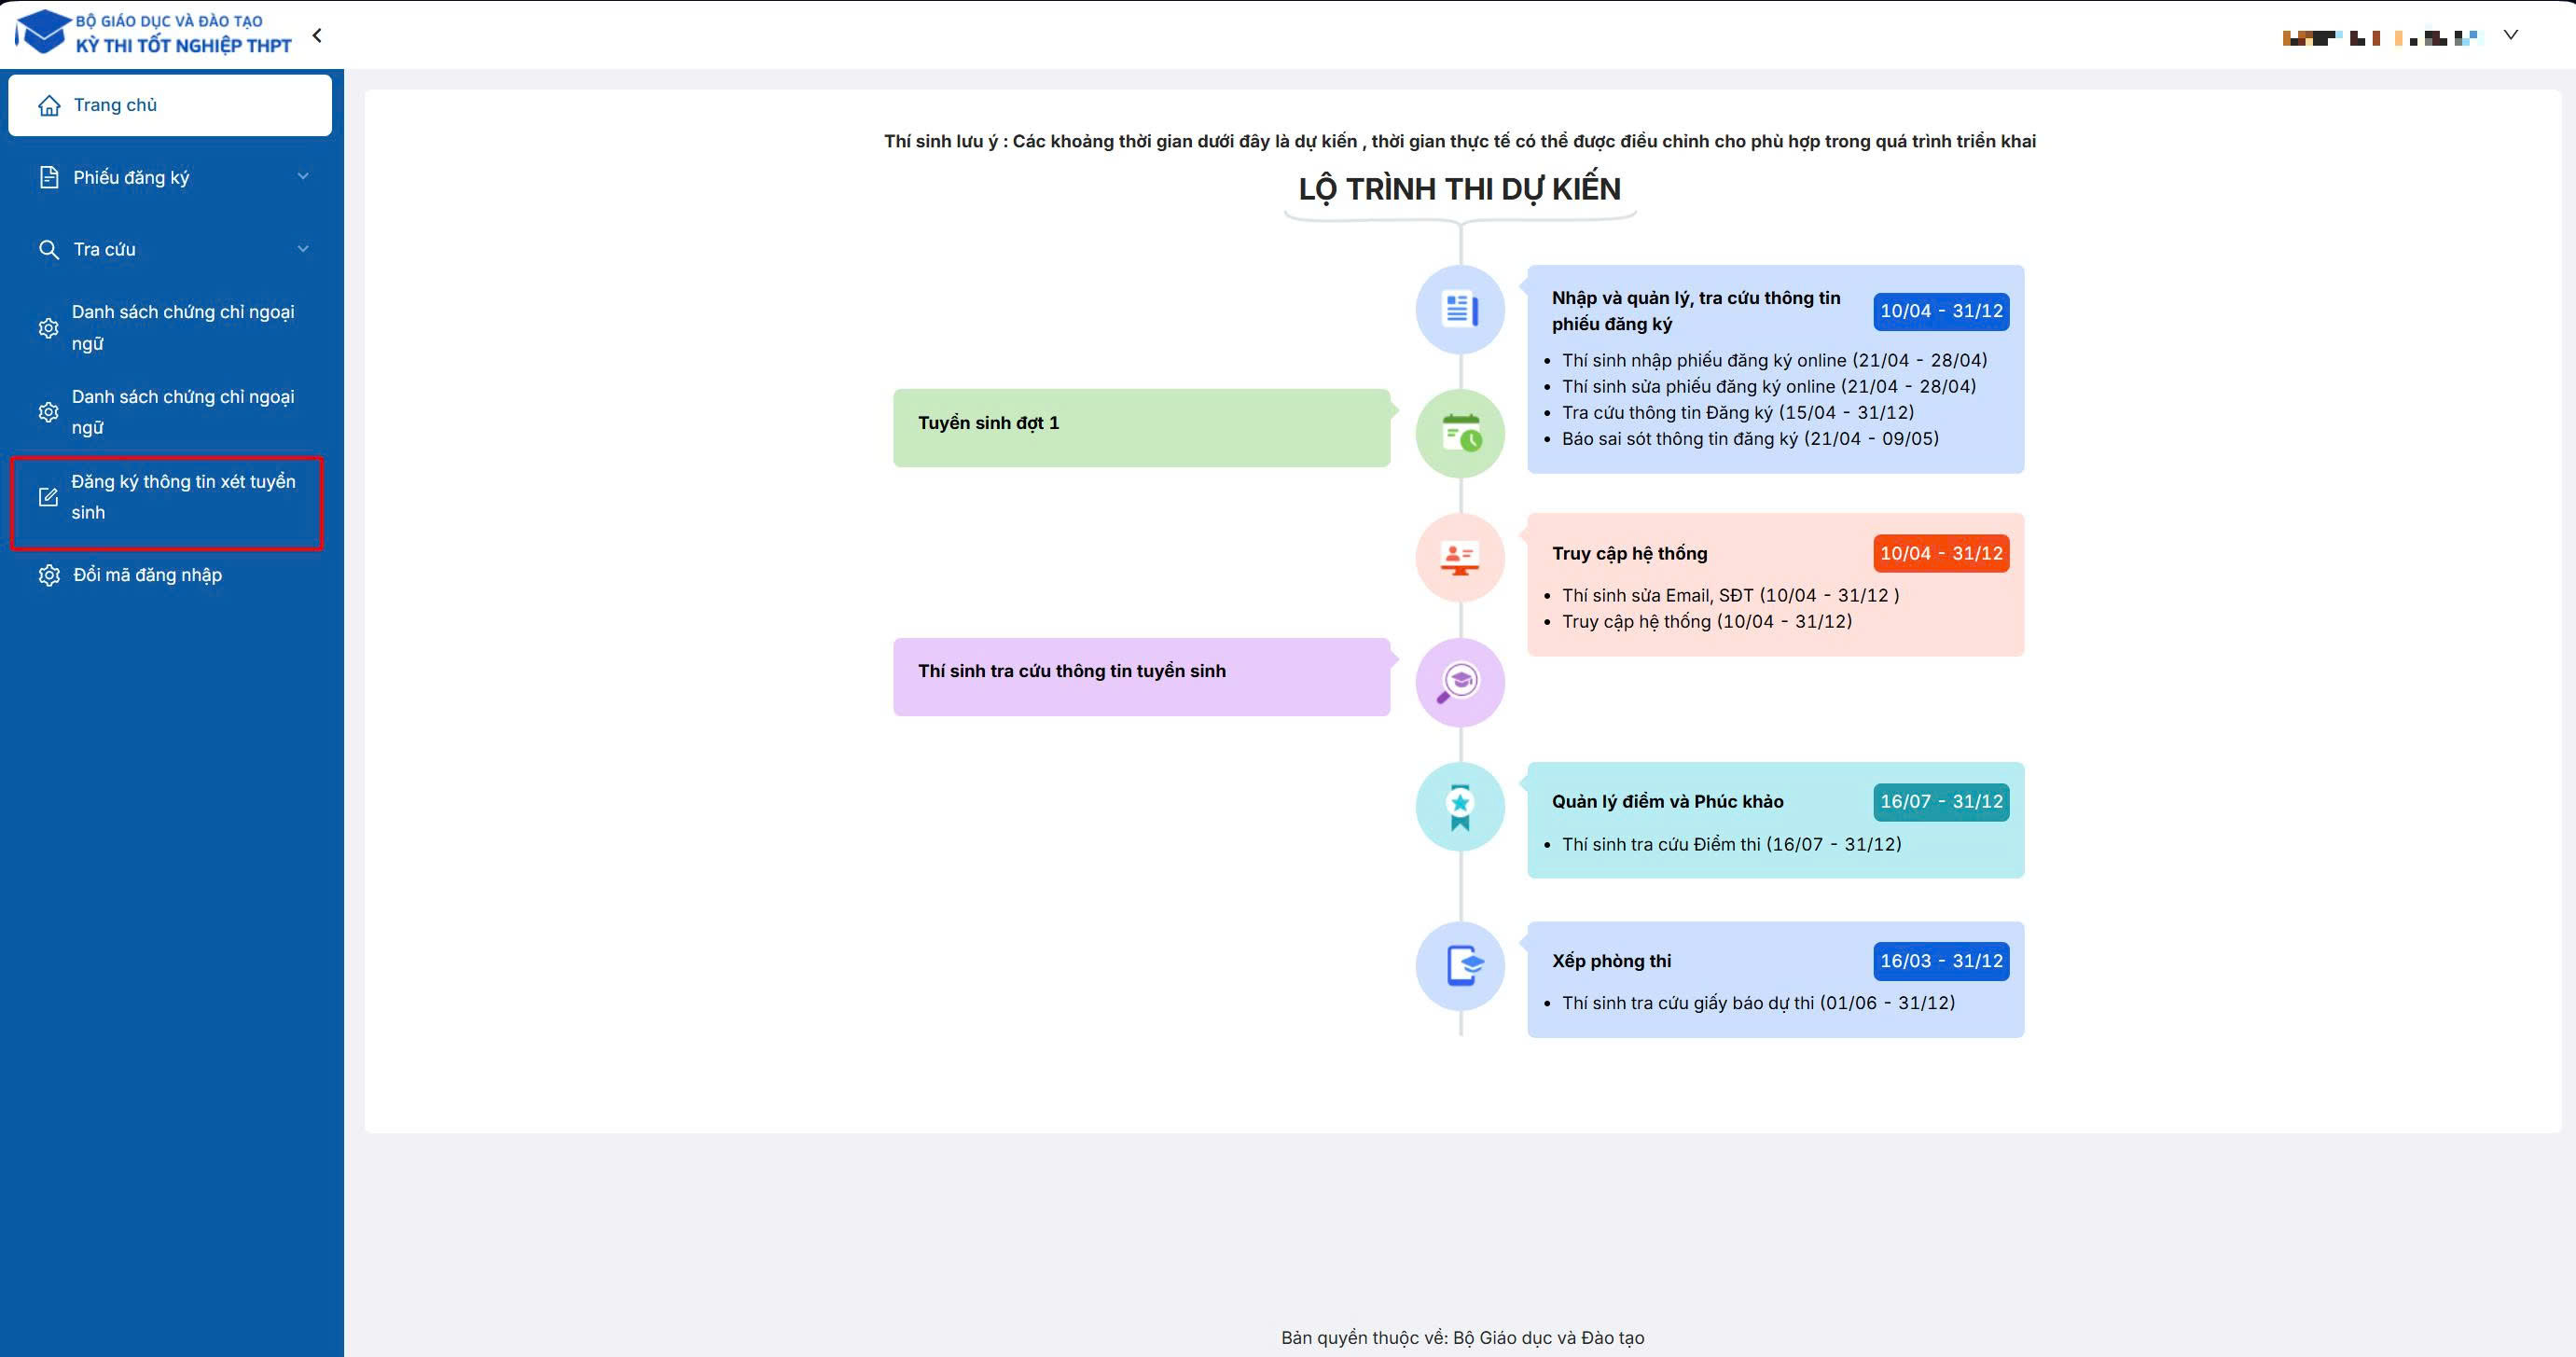This screenshot has height=1357, width=2576.
Task: Go to Trang chủ in the sidebar
Action: pos(170,105)
